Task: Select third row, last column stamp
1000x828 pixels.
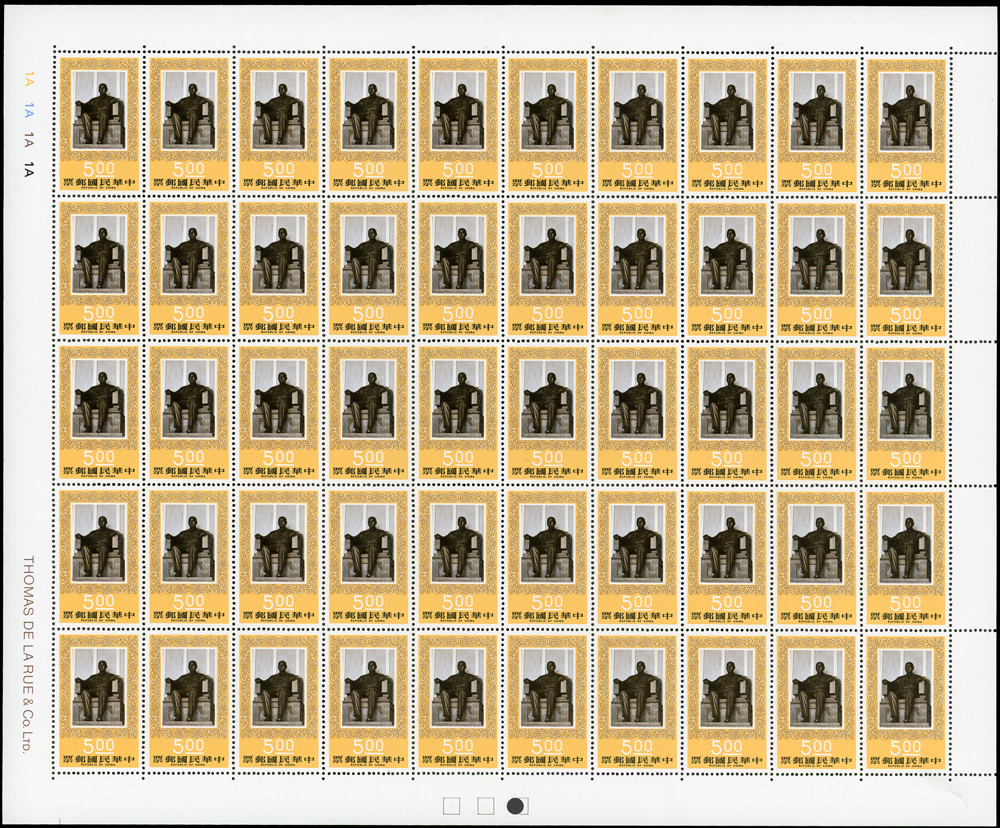Action: [x=906, y=412]
